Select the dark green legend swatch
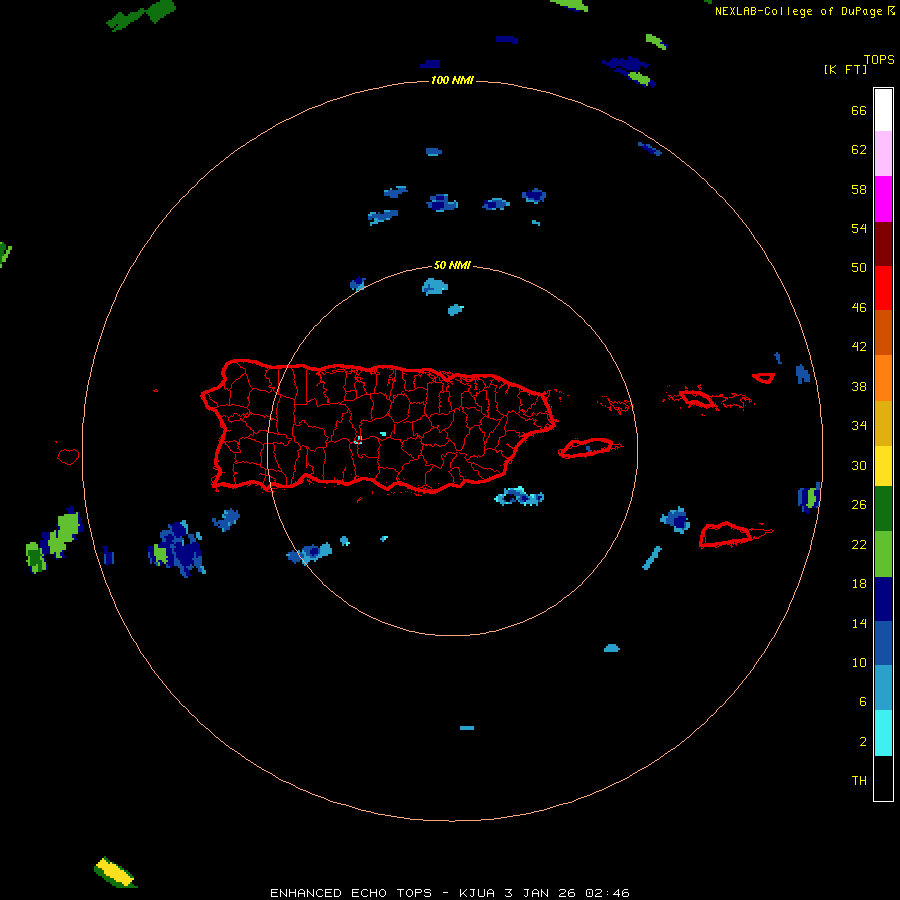Image resolution: width=900 pixels, height=900 pixels. pos(883,509)
